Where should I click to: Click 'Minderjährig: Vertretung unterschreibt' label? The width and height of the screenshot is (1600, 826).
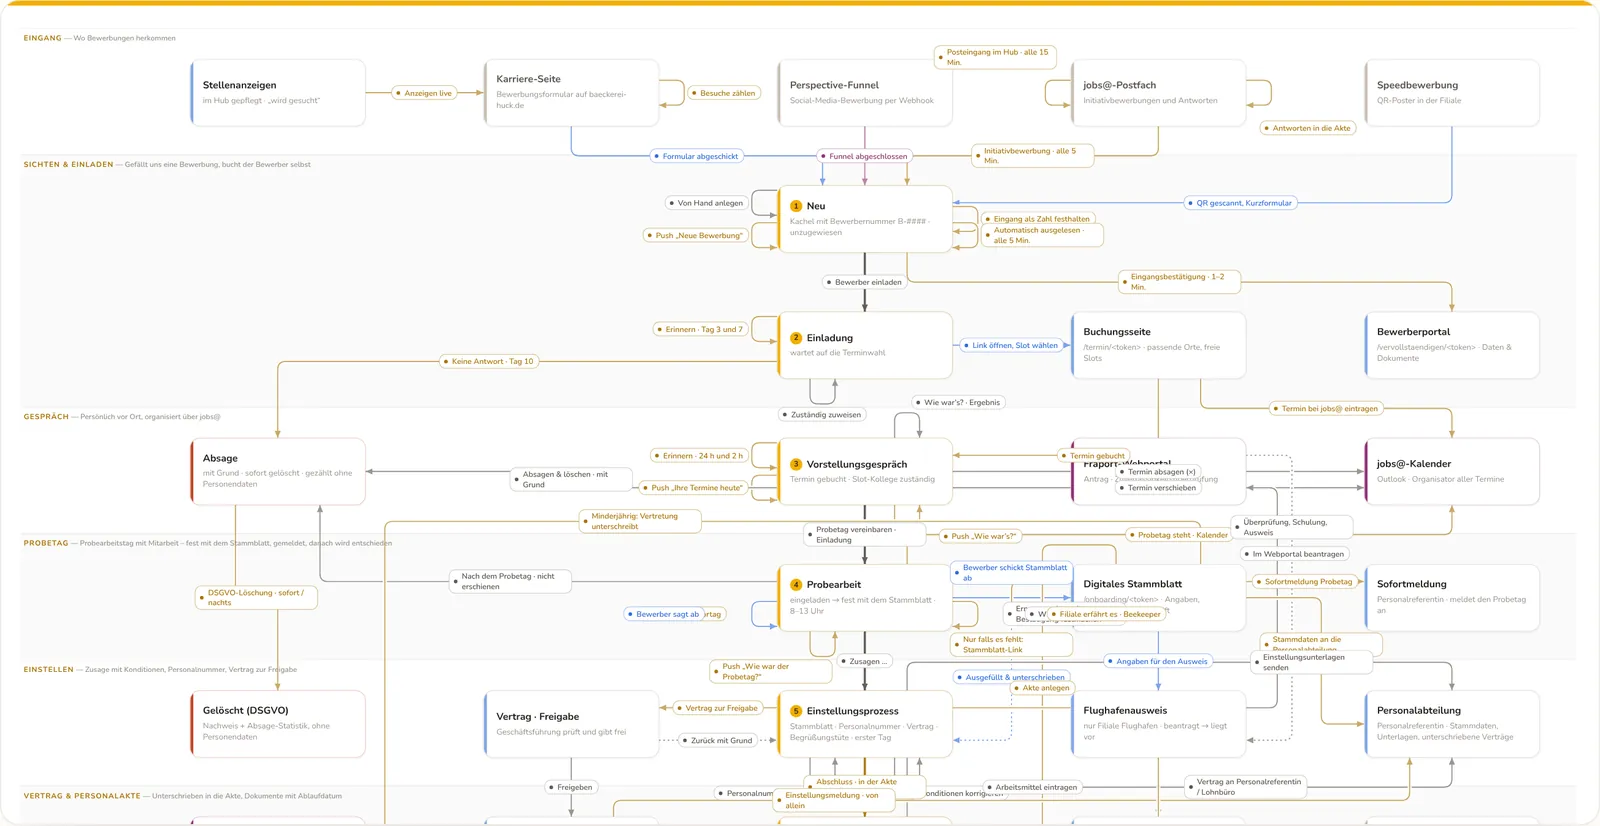640,521
